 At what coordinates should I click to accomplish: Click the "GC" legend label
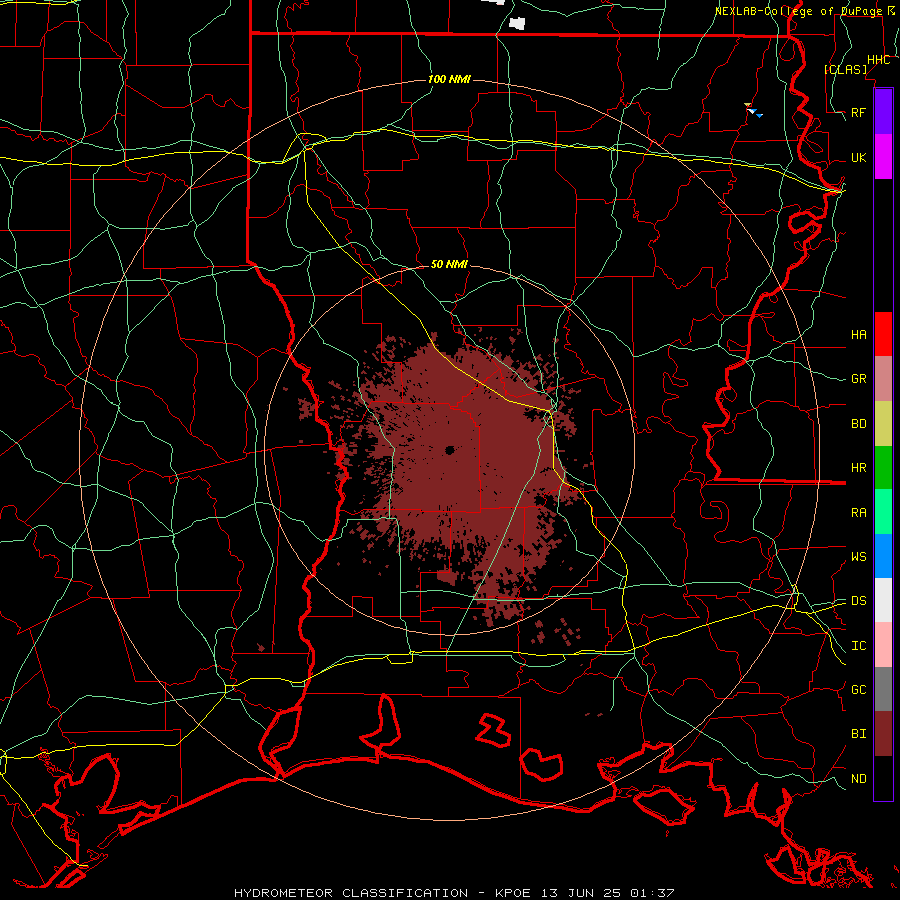click(858, 690)
